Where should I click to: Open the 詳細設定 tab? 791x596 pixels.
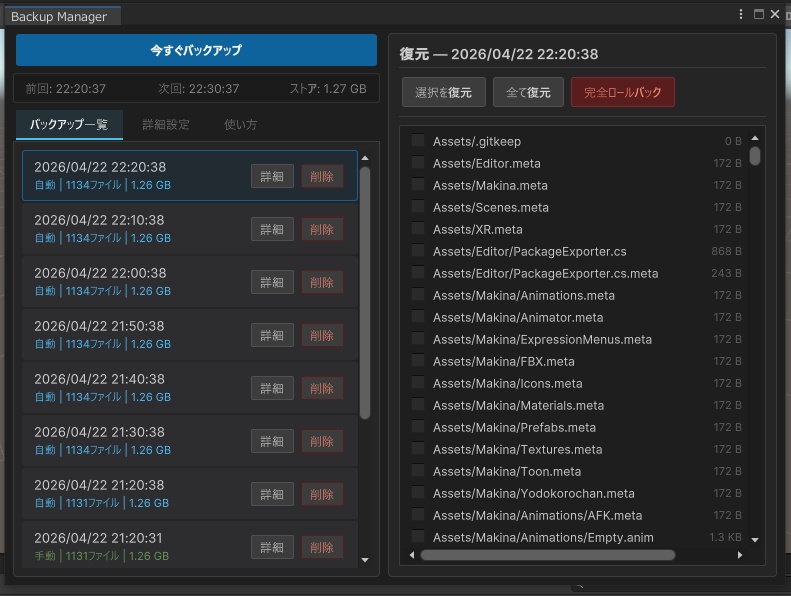[x=166, y=125]
